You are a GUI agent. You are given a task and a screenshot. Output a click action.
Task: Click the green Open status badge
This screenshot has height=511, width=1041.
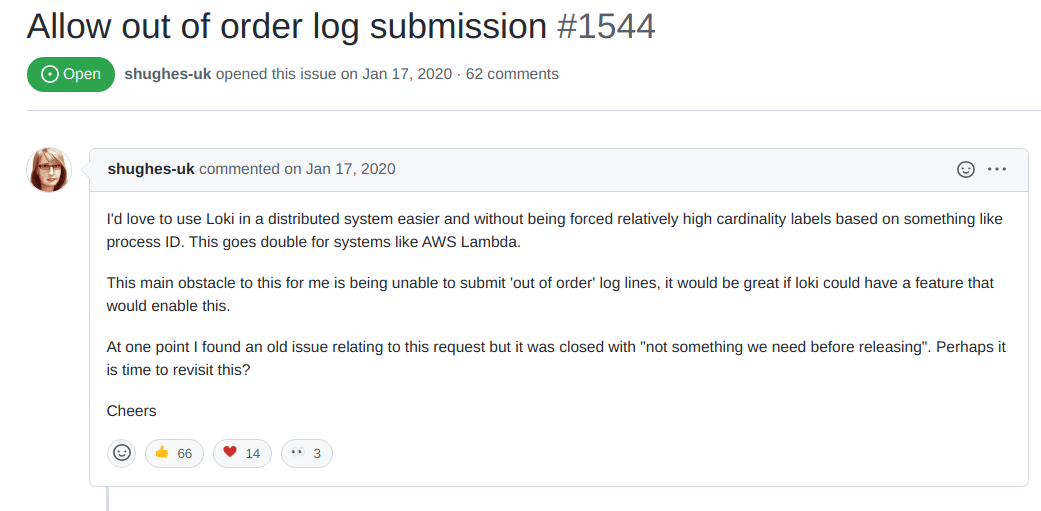(x=71, y=74)
